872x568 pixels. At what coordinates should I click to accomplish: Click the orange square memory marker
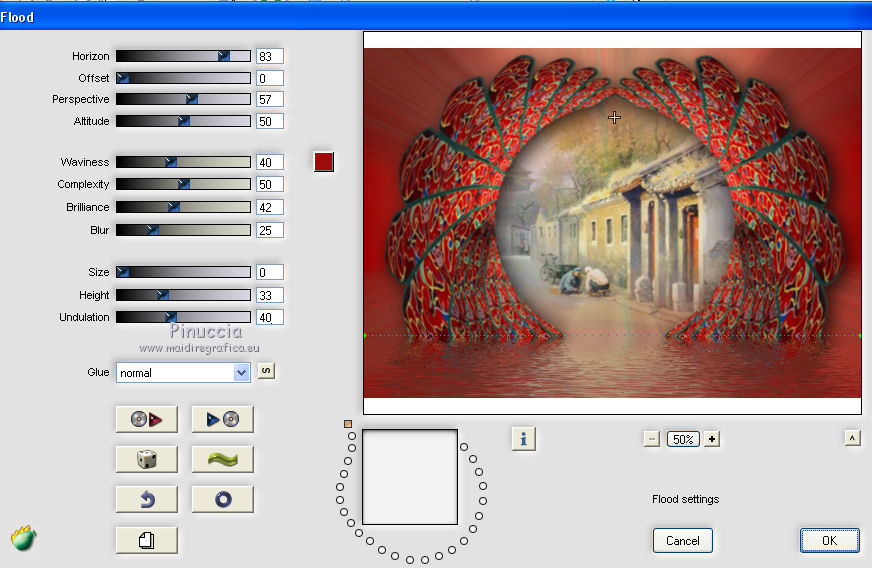pos(348,424)
